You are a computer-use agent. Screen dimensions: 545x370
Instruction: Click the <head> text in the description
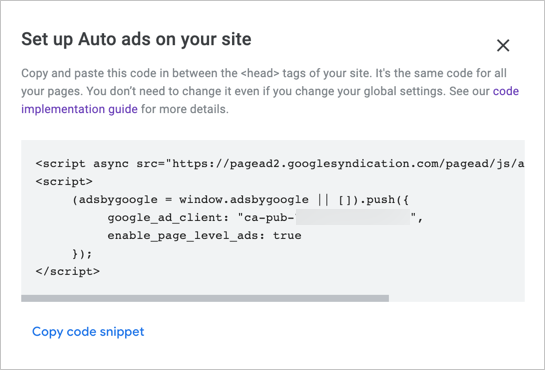(260, 73)
